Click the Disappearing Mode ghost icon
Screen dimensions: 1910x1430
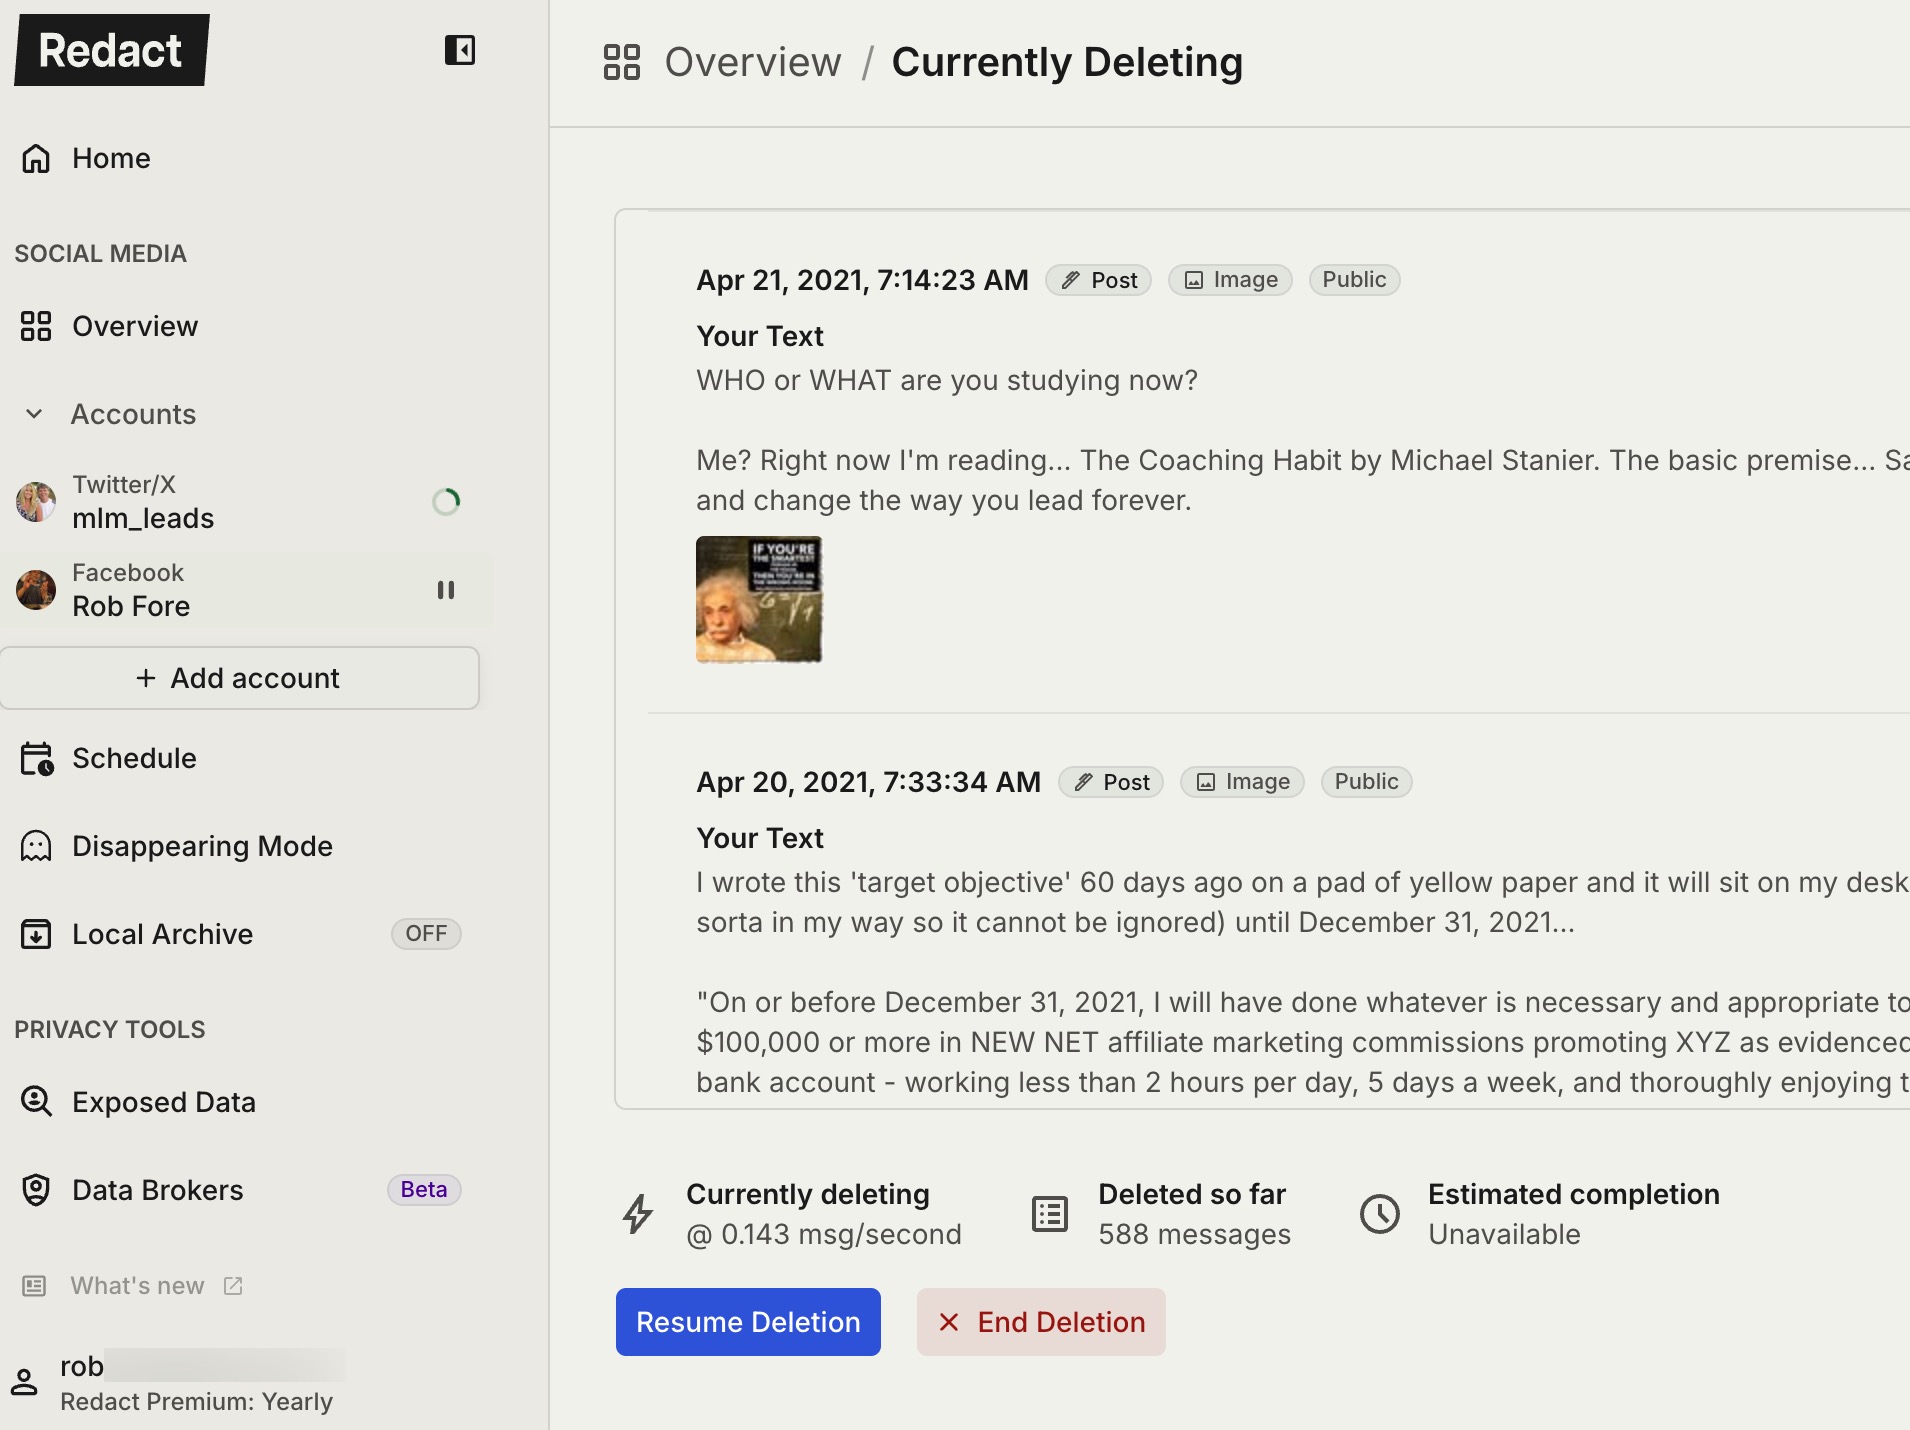[x=36, y=846]
